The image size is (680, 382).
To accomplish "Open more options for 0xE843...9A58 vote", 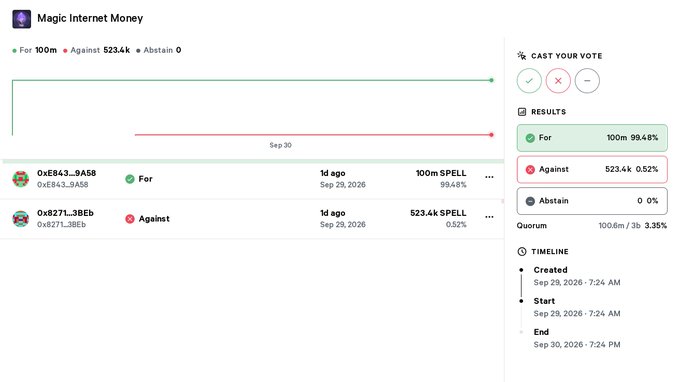I will [489, 177].
